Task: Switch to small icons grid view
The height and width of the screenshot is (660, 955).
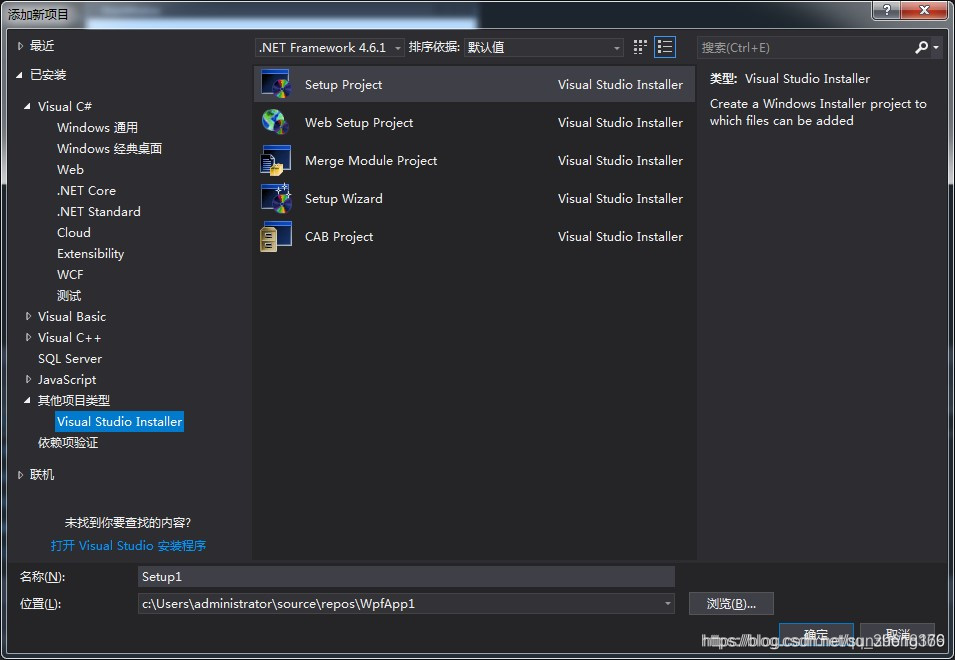Action: click(640, 47)
